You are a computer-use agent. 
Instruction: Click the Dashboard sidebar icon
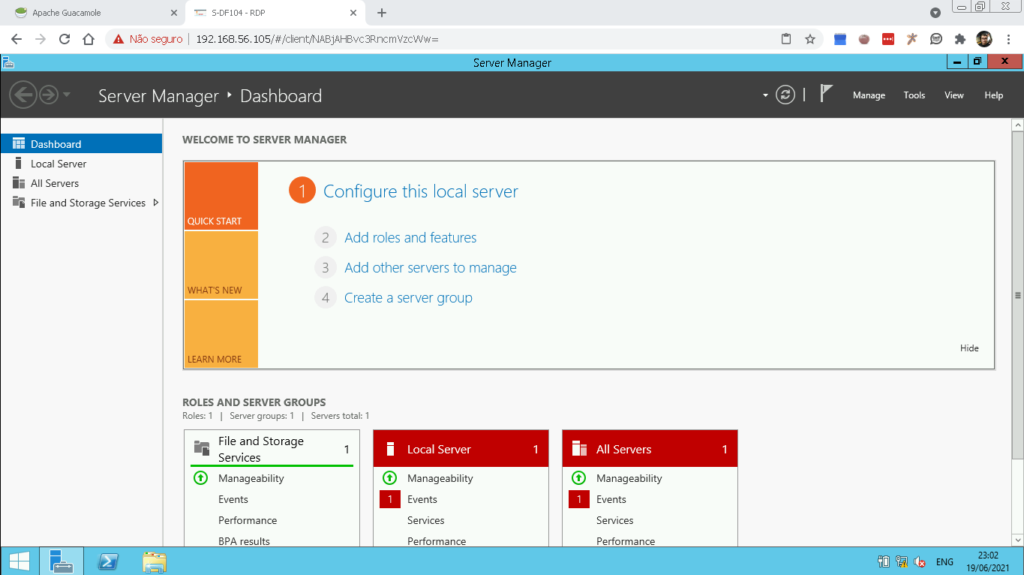(18, 143)
